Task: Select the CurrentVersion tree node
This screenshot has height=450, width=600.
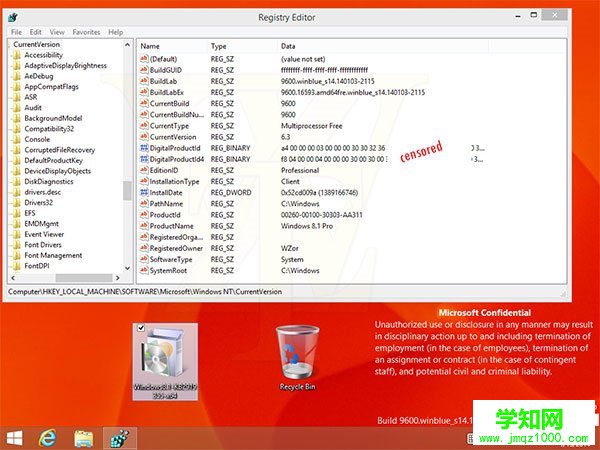Action: (x=36, y=44)
